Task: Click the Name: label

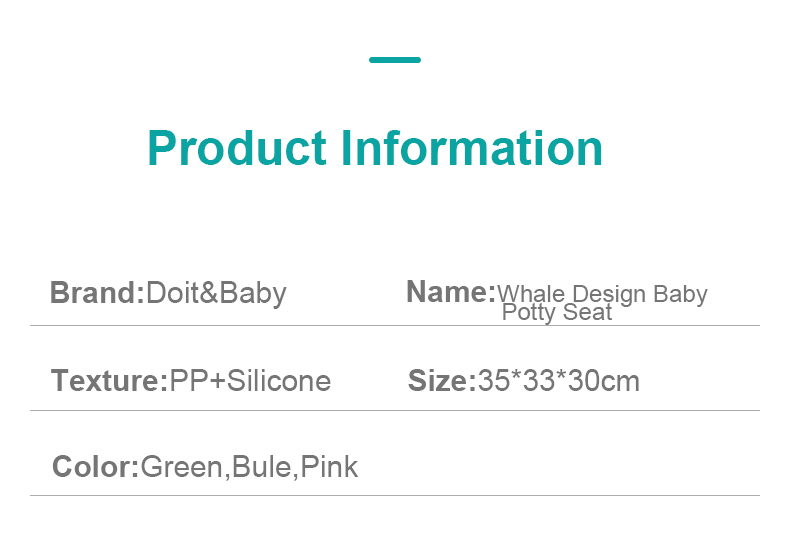Action: click(x=450, y=292)
